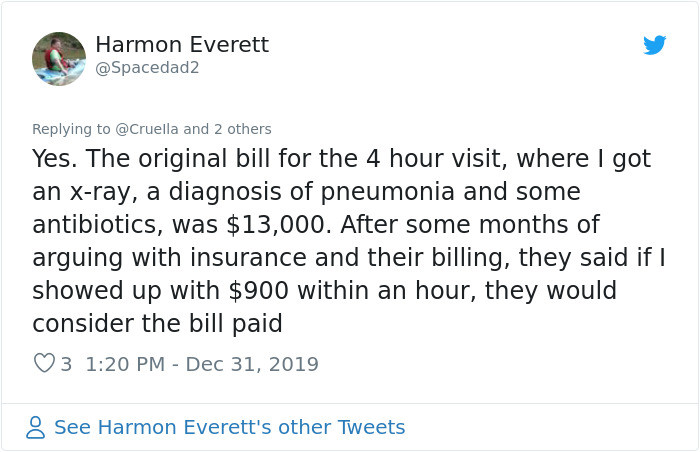Click the tweet's opening word 'Yes.'

coord(54,159)
